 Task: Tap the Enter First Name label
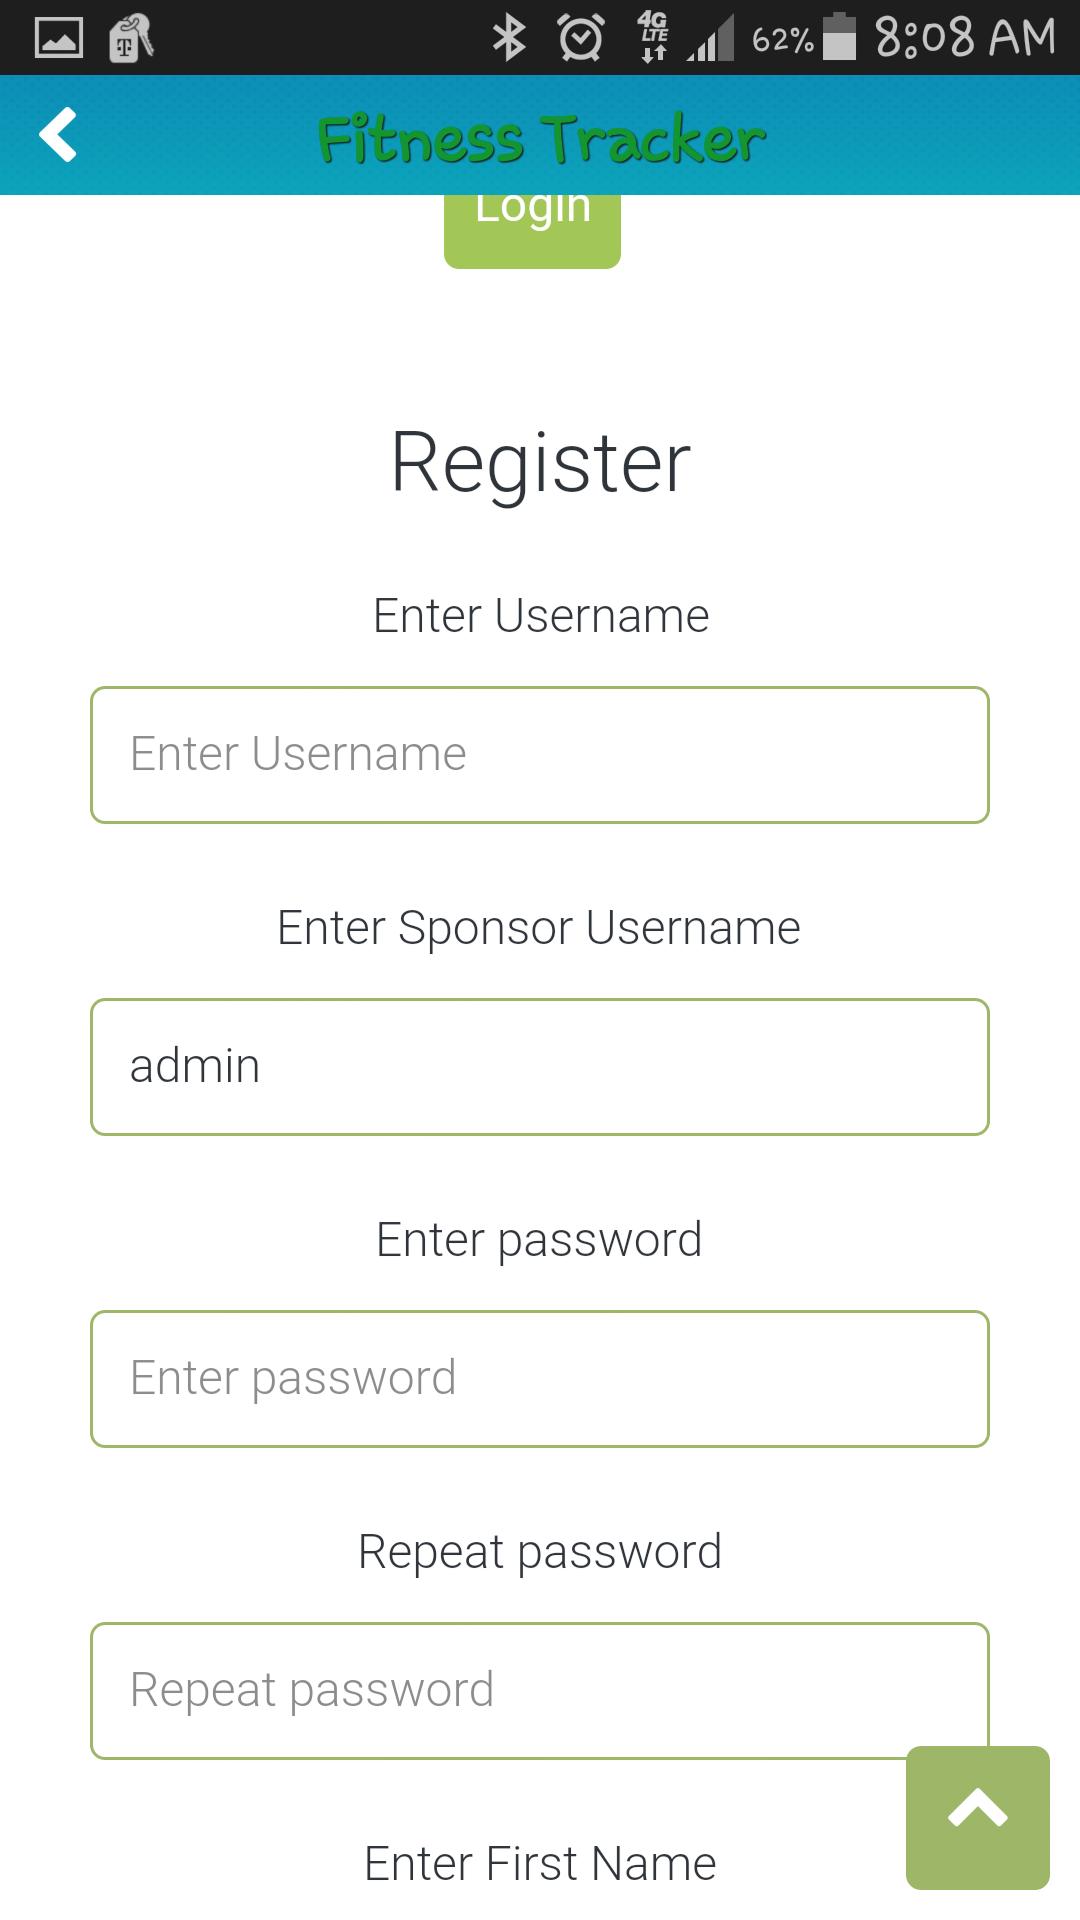[540, 1864]
